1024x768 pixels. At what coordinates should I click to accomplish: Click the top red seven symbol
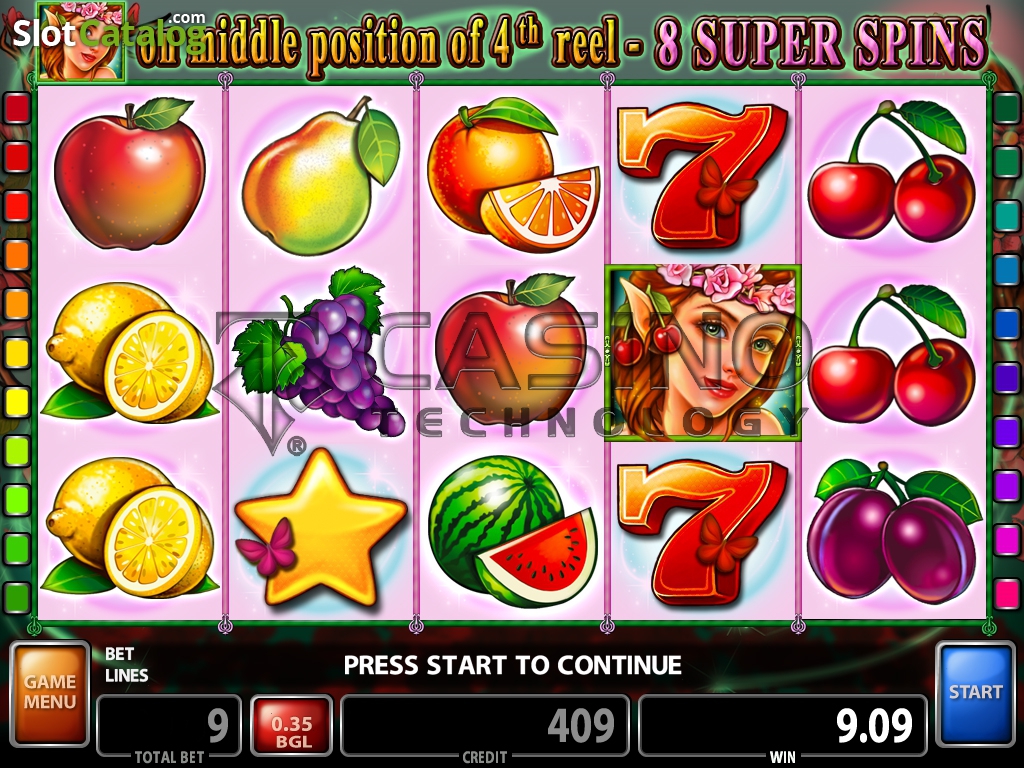pyautogui.click(x=702, y=175)
